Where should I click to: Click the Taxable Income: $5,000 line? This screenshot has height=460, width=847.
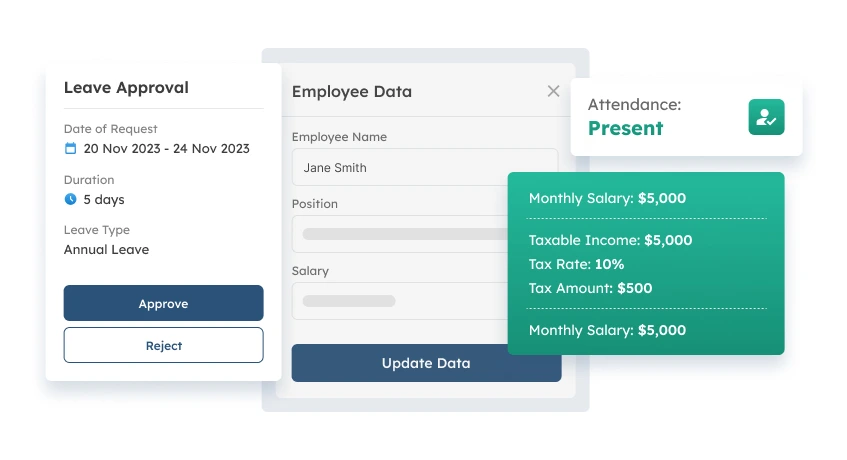click(x=610, y=240)
